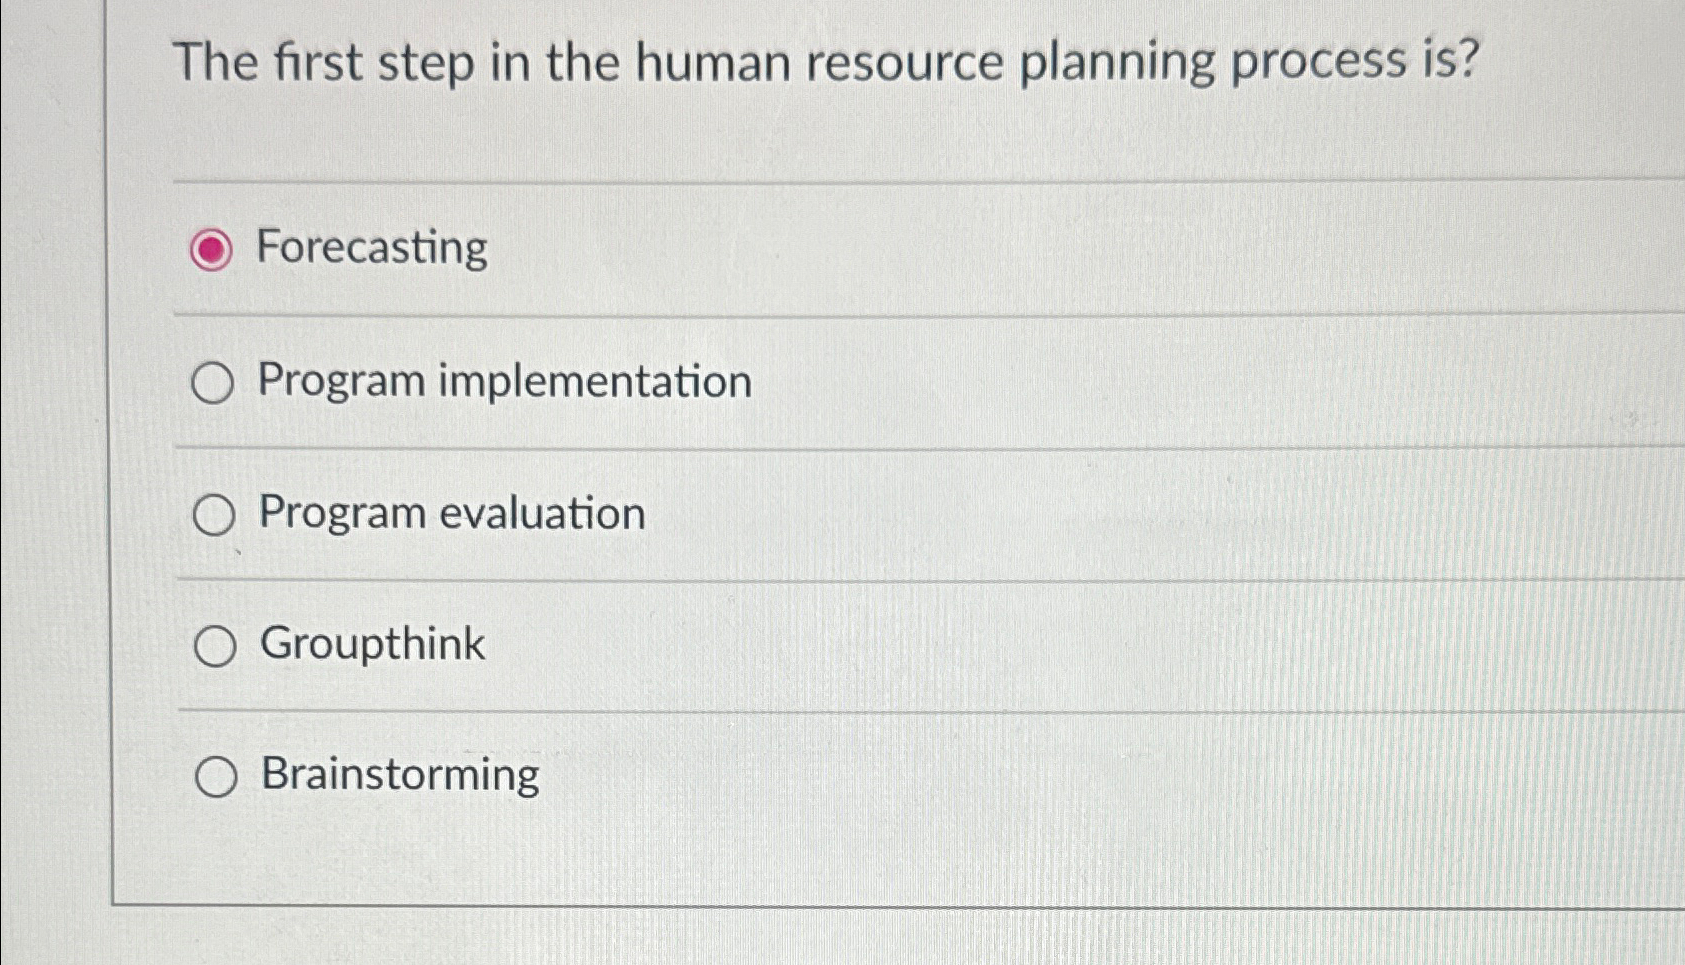Click the Program implementation answer label

tap(505, 382)
